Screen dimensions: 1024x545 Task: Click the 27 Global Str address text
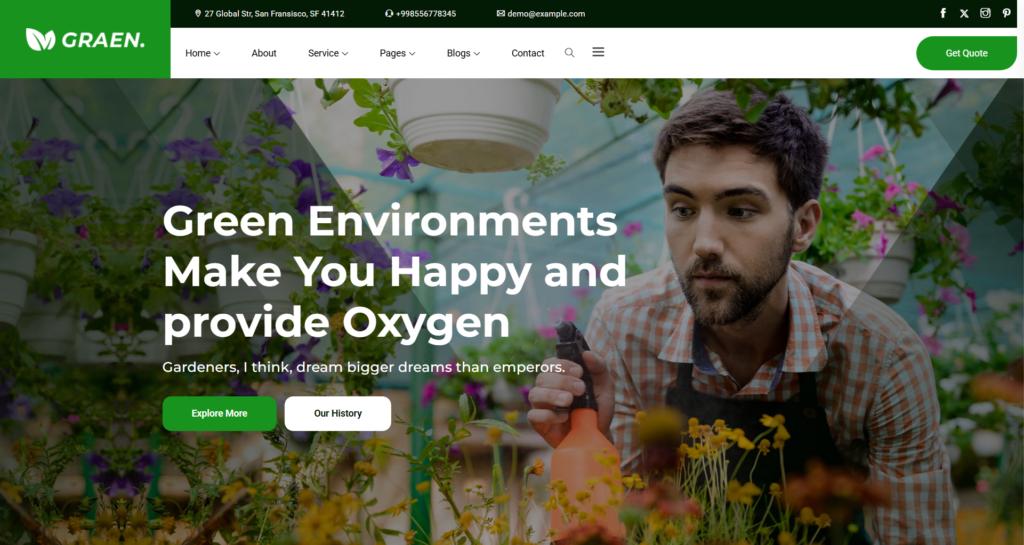(274, 14)
